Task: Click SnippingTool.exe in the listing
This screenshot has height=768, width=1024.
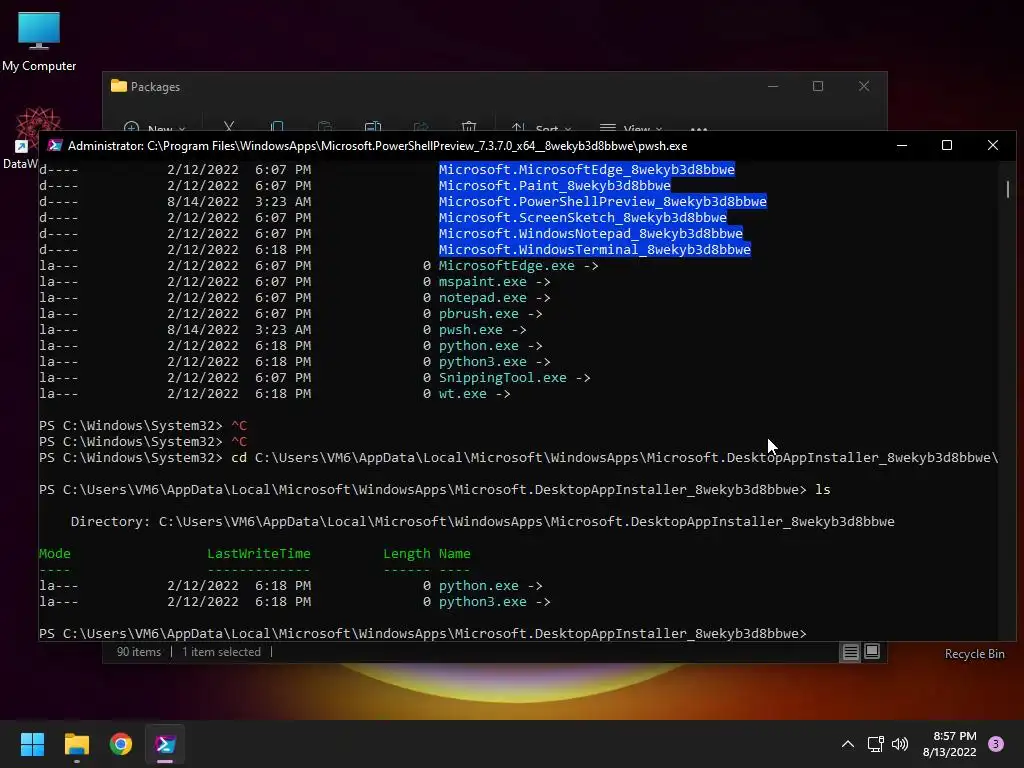Action: tap(502, 377)
